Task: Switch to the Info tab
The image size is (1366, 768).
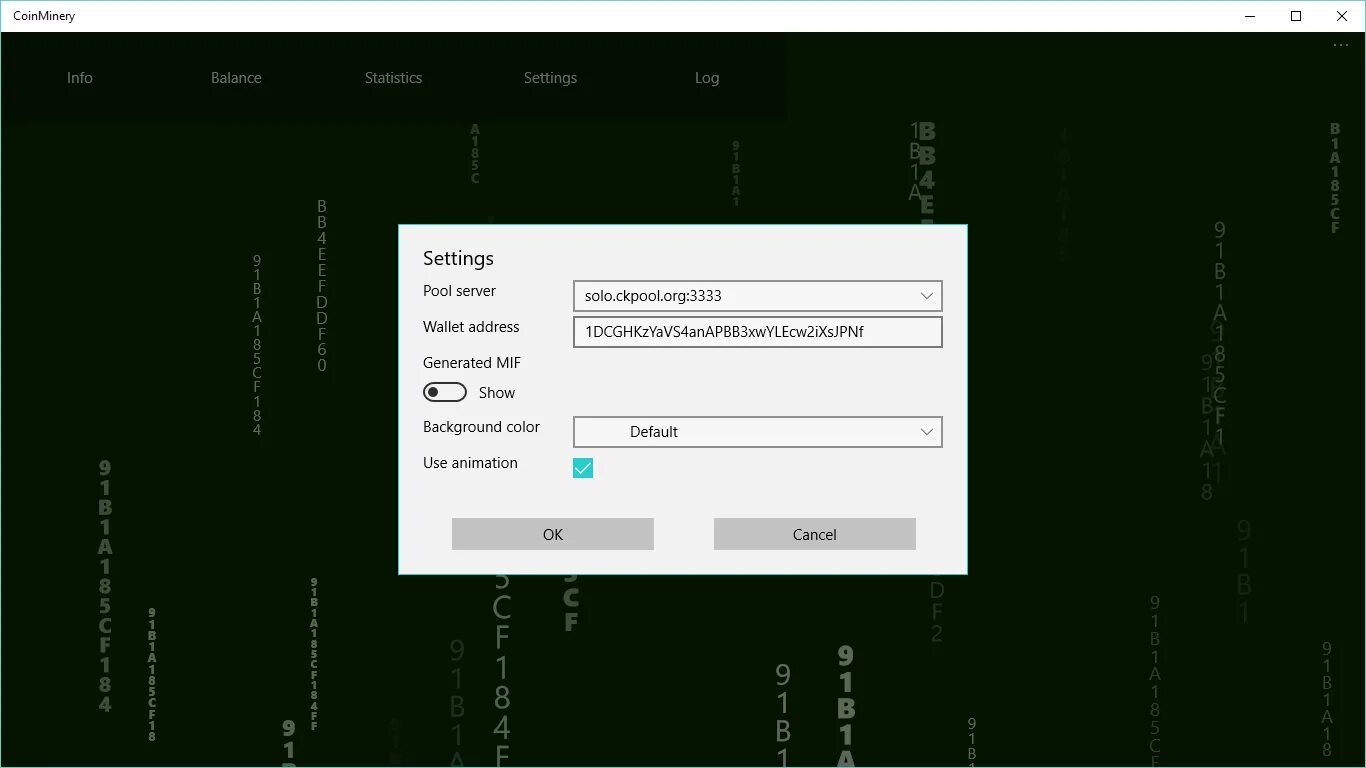Action: click(80, 77)
